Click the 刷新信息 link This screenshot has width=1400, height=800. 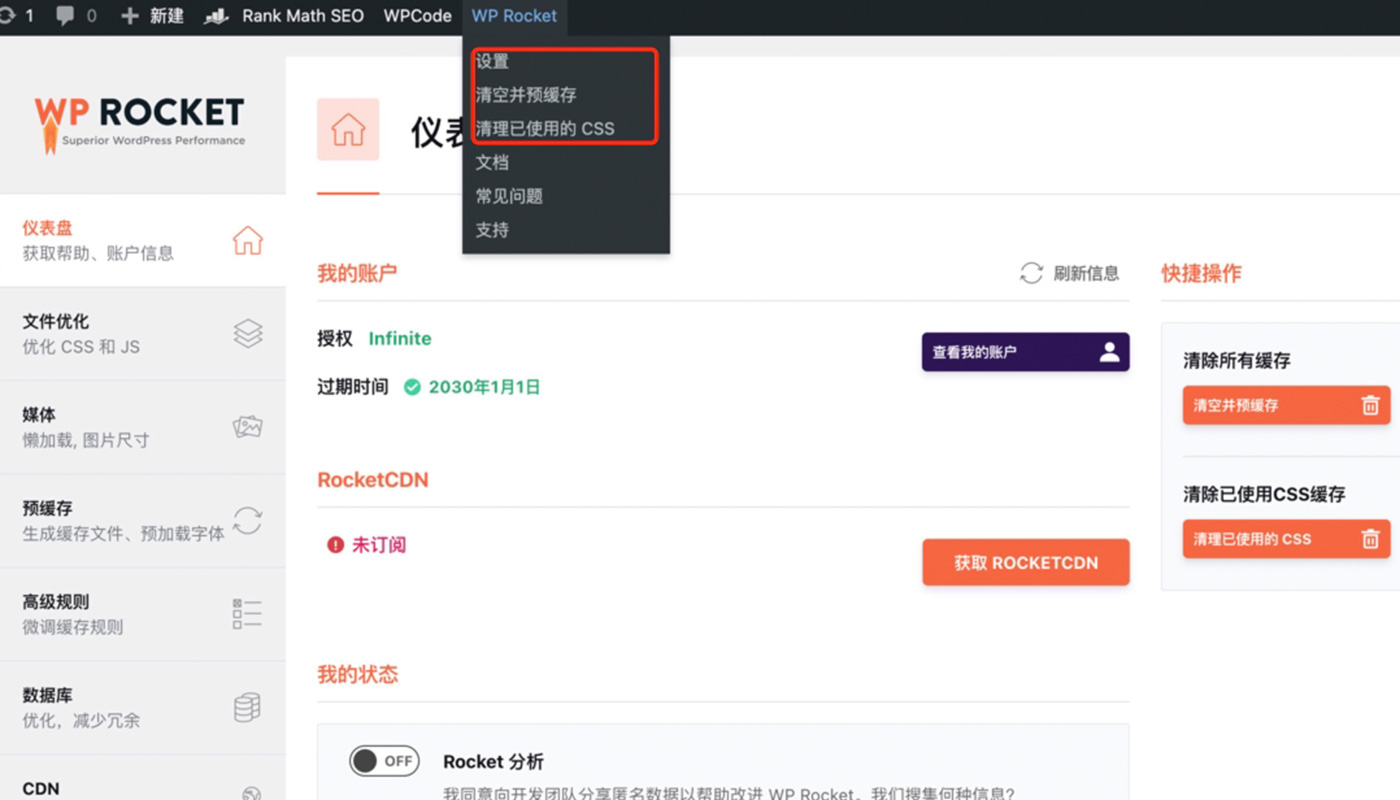point(1086,273)
